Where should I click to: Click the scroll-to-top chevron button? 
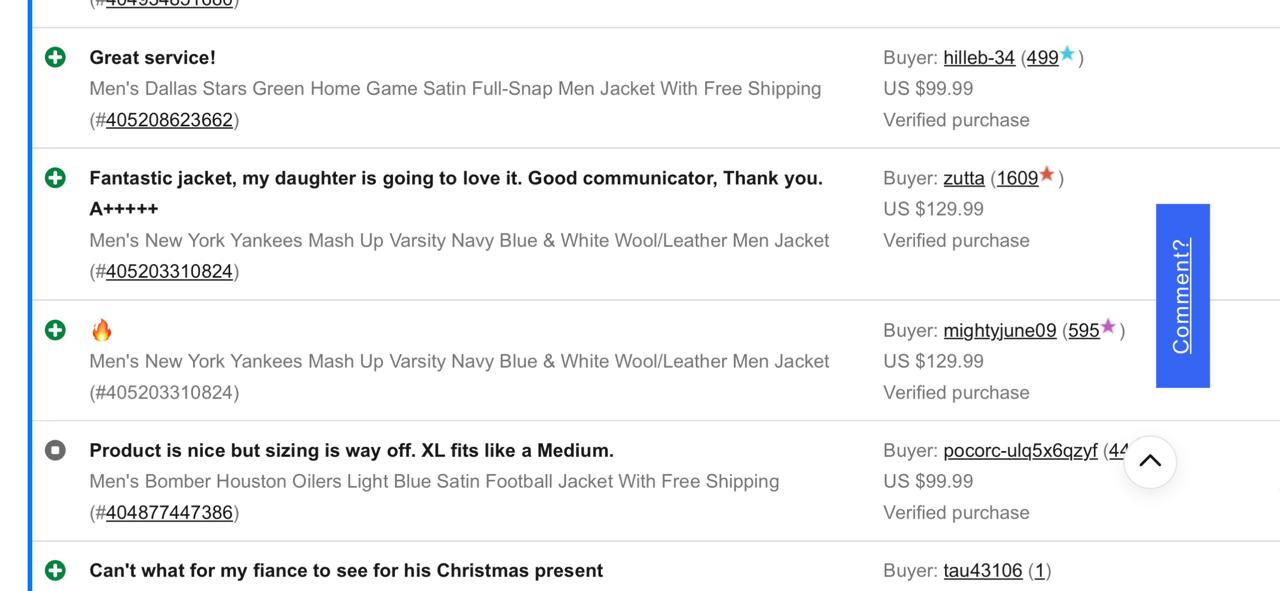(x=1149, y=461)
